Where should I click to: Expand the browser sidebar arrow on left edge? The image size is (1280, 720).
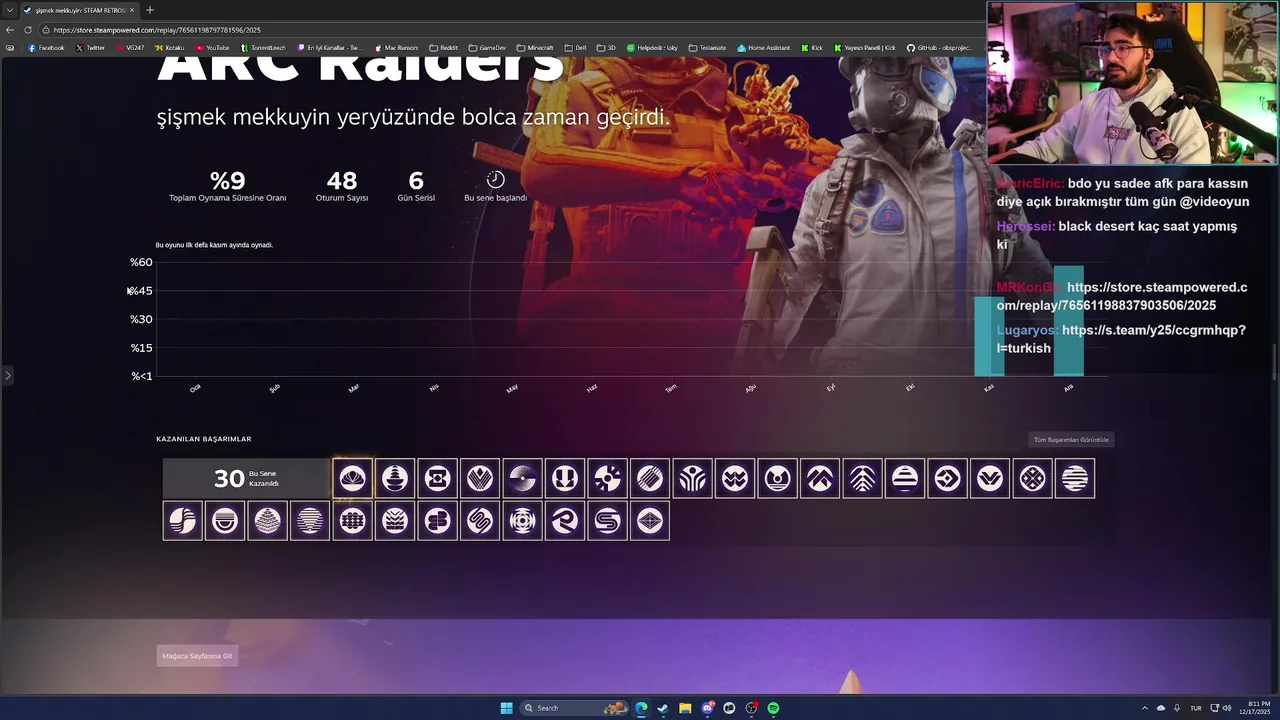click(7, 376)
